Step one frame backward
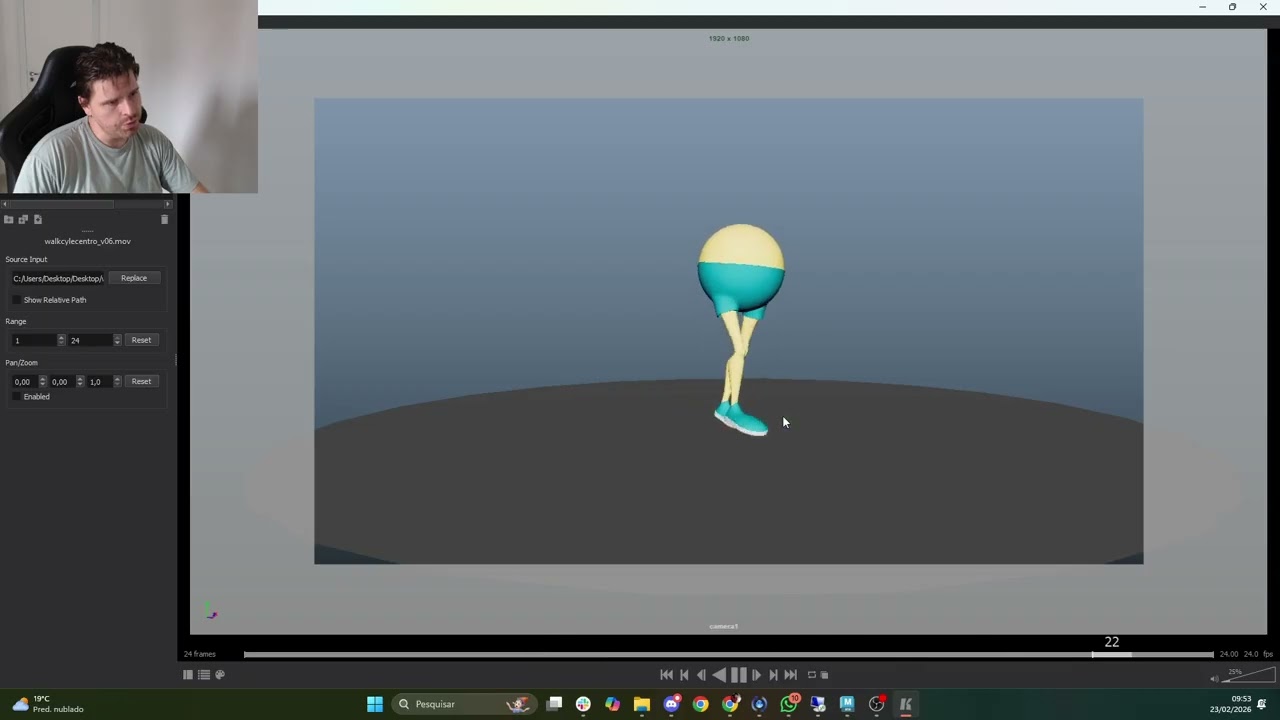Image resolution: width=1280 pixels, height=720 pixels. (x=701, y=675)
